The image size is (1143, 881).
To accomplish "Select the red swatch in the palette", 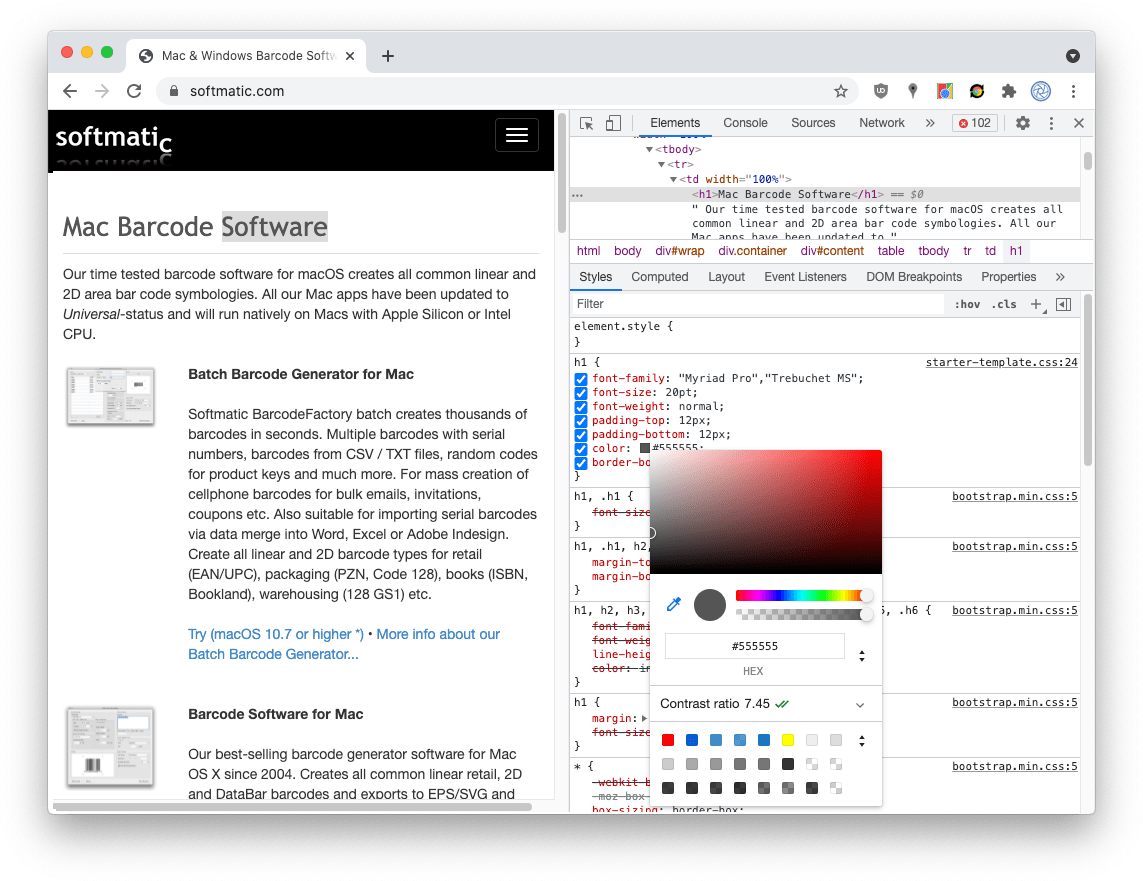I will click(668, 740).
